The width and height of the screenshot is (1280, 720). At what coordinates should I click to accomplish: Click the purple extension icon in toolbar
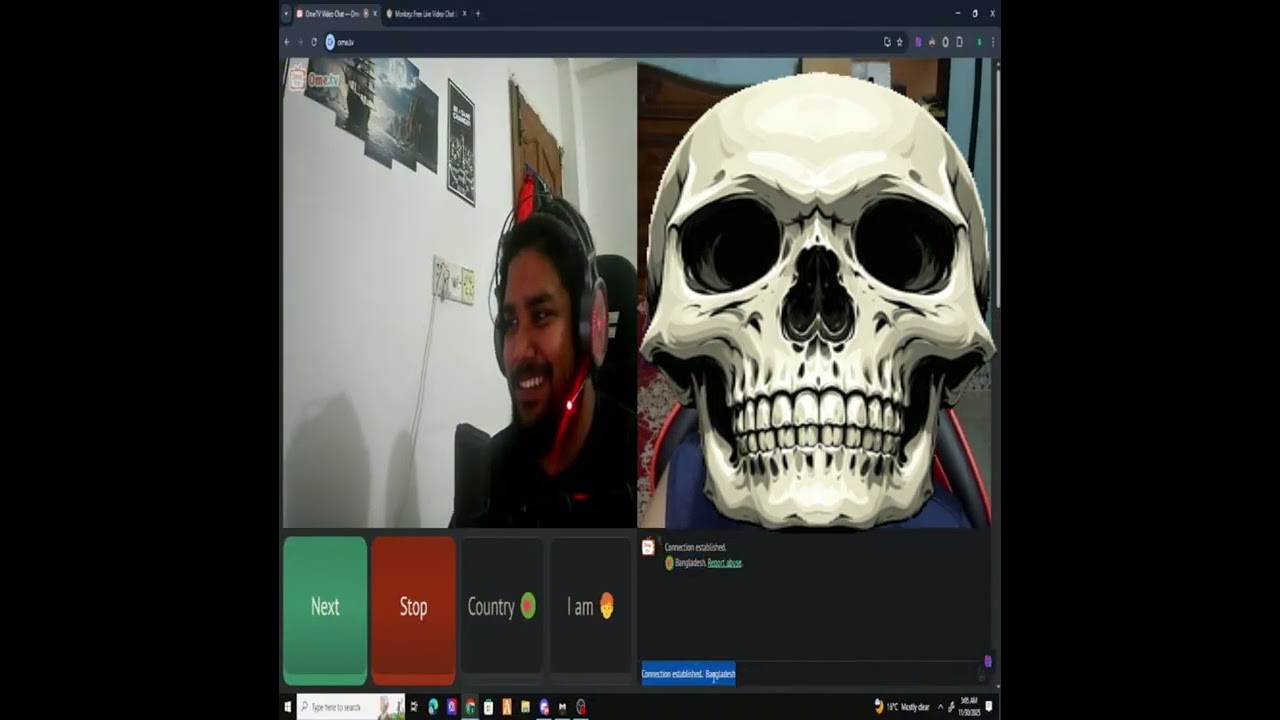point(918,42)
